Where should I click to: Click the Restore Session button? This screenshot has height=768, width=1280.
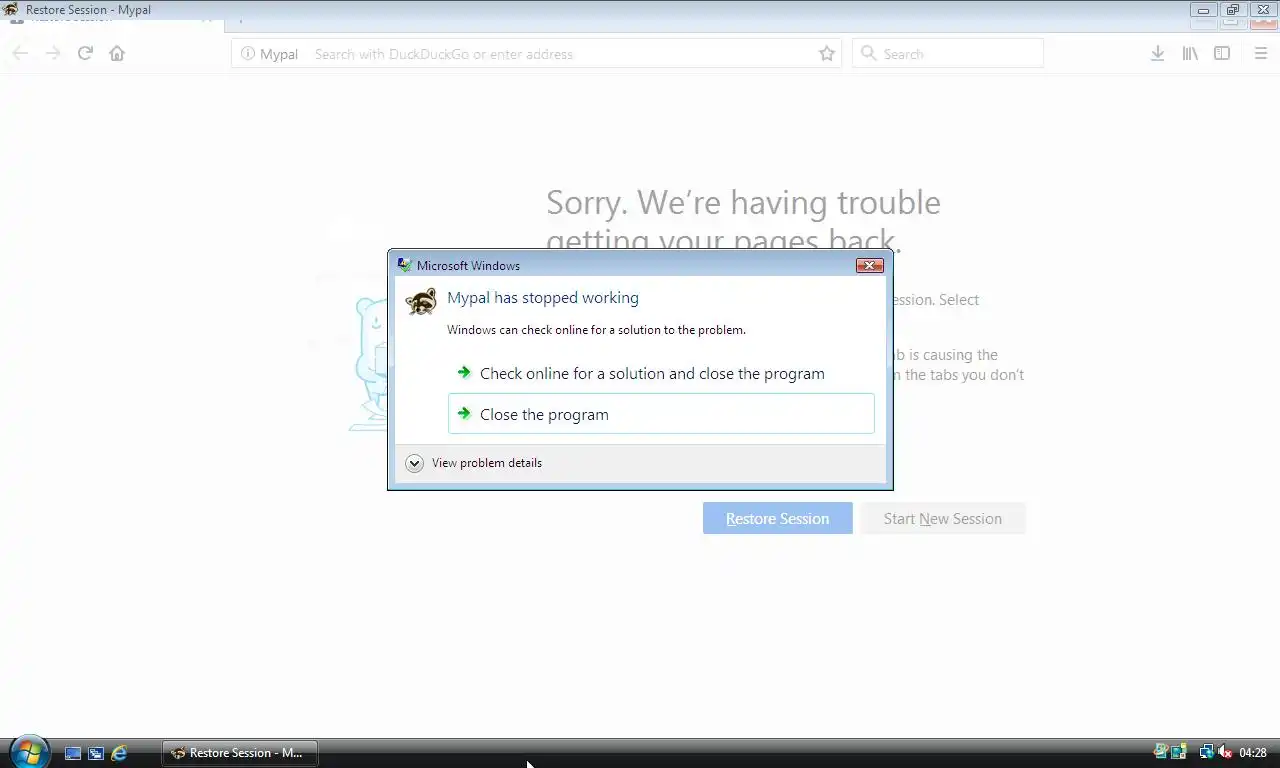point(777,518)
